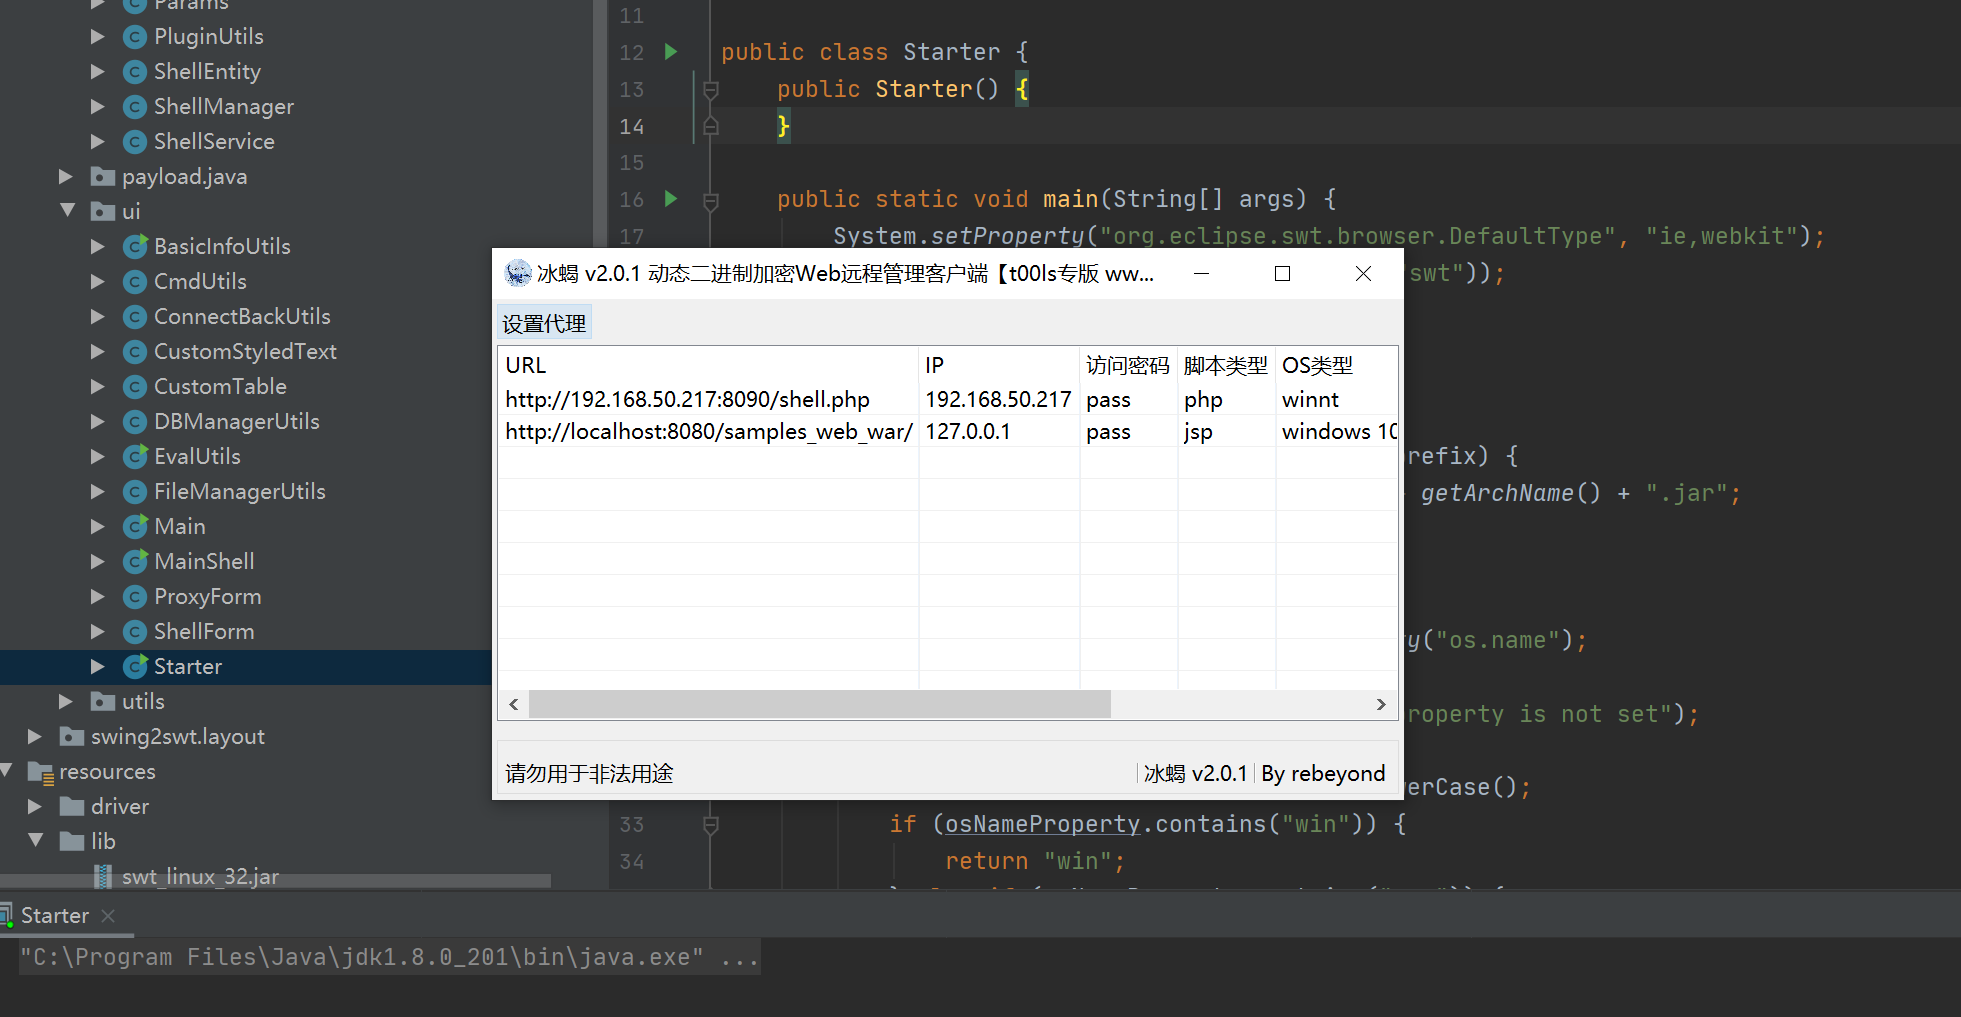Close the Starter run tab

108,916
